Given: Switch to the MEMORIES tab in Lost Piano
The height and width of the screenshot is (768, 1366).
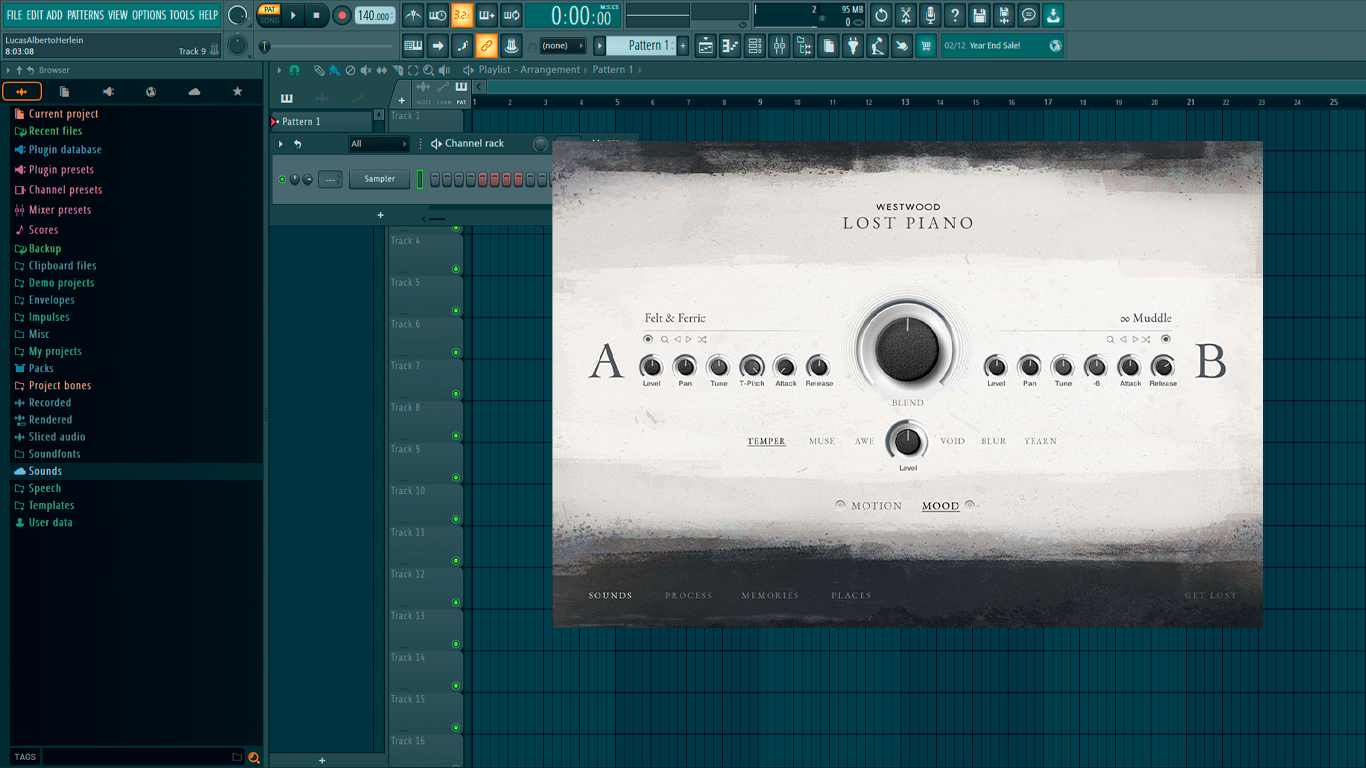Looking at the screenshot, I should pos(770,595).
